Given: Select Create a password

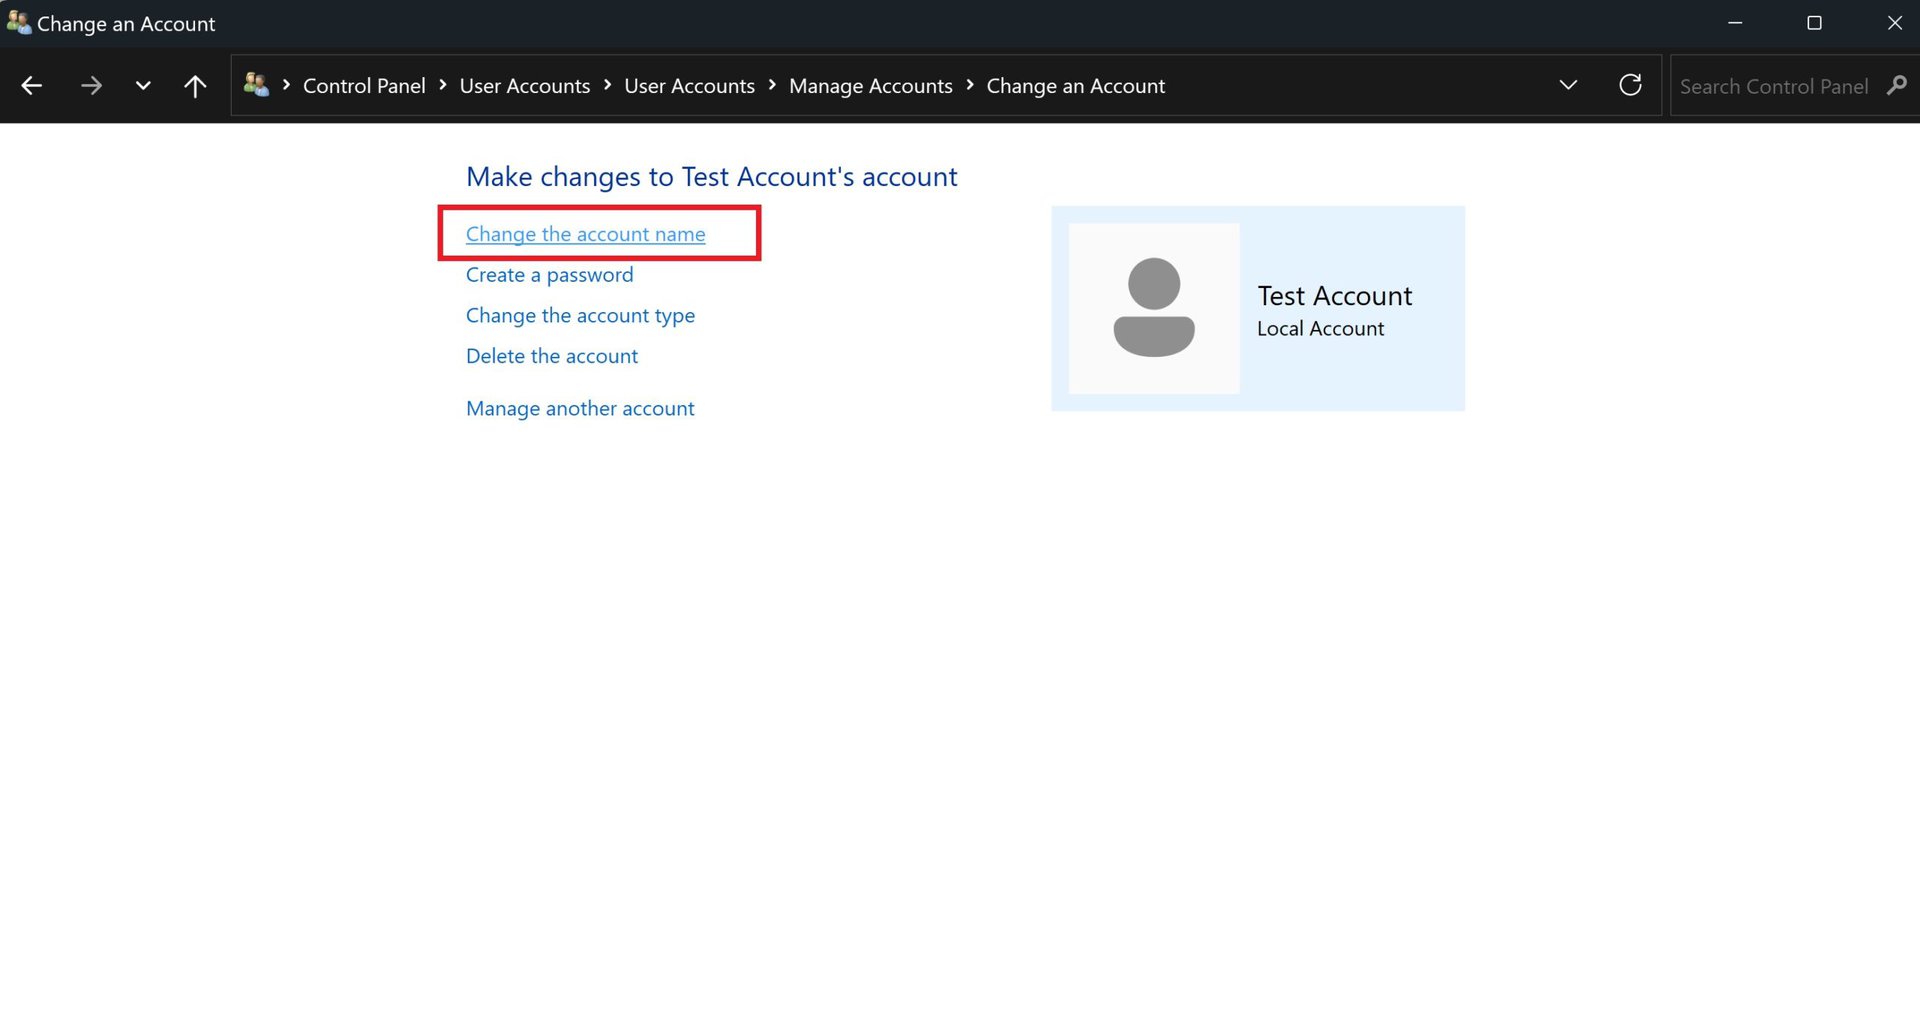Looking at the screenshot, I should (549, 274).
